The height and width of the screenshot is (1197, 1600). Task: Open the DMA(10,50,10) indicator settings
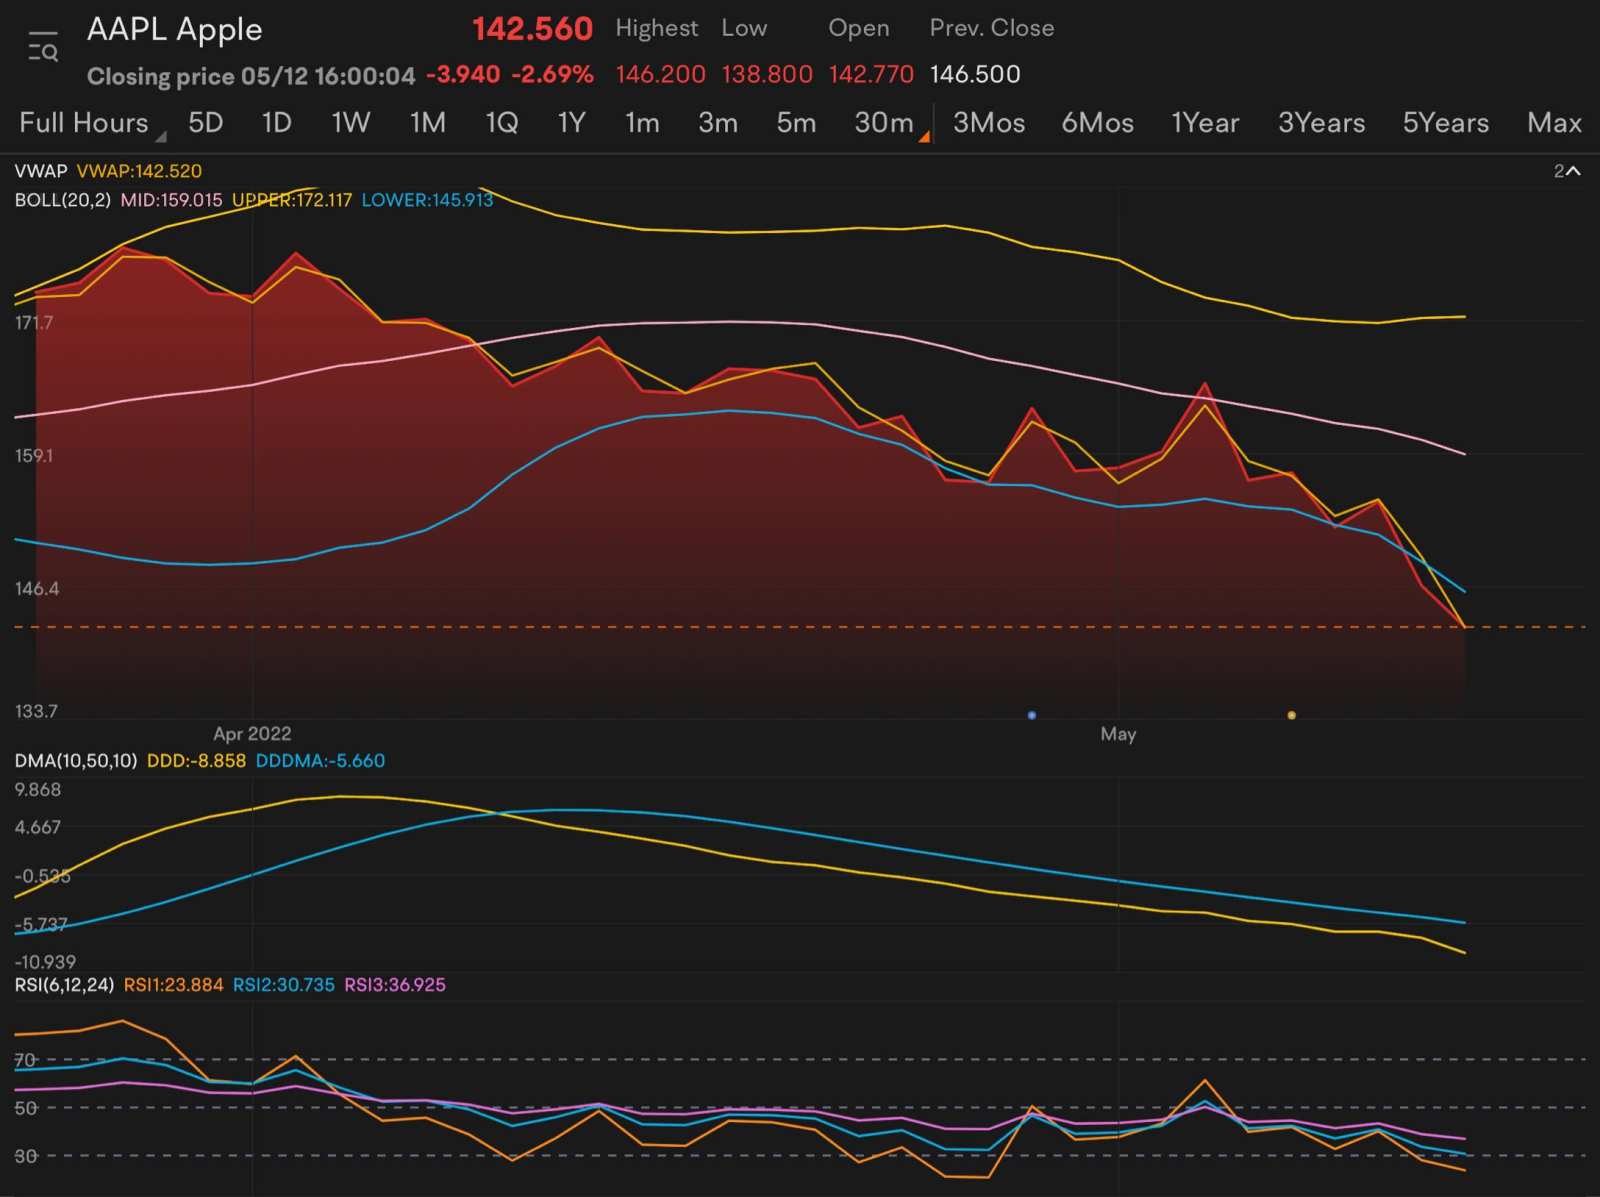[76, 761]
